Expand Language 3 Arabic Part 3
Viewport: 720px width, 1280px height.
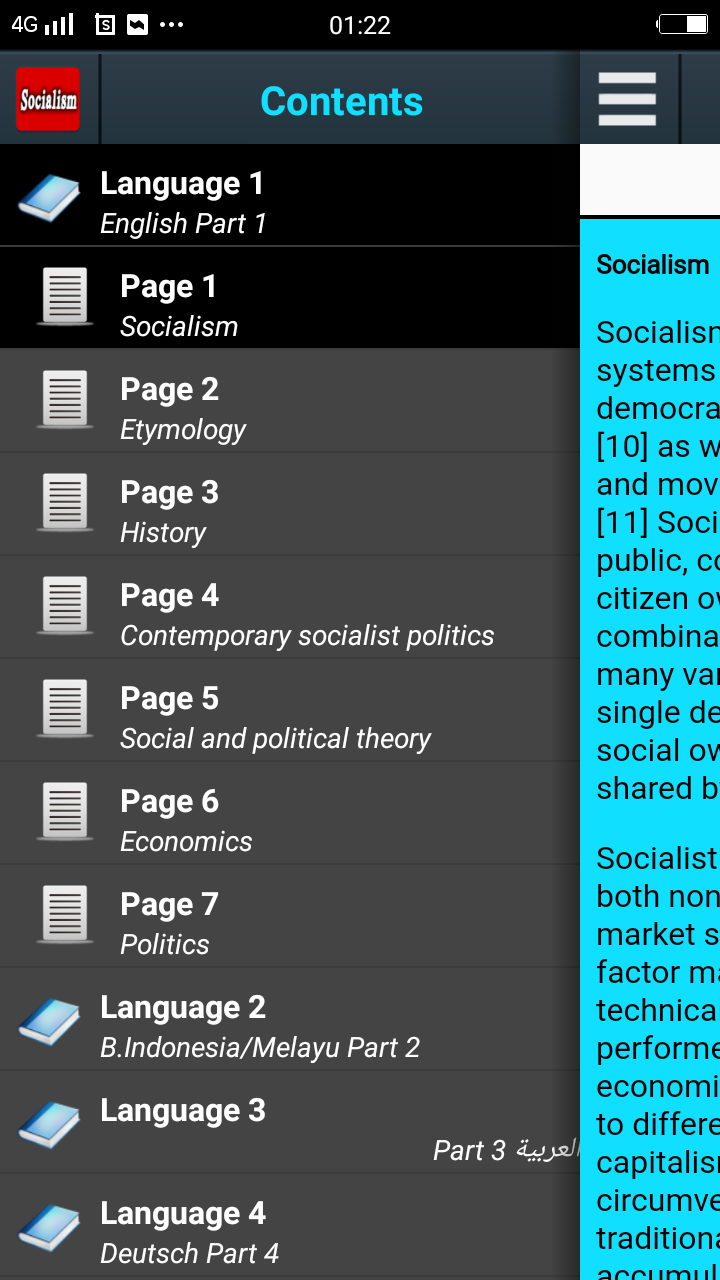click(290, 1123)
